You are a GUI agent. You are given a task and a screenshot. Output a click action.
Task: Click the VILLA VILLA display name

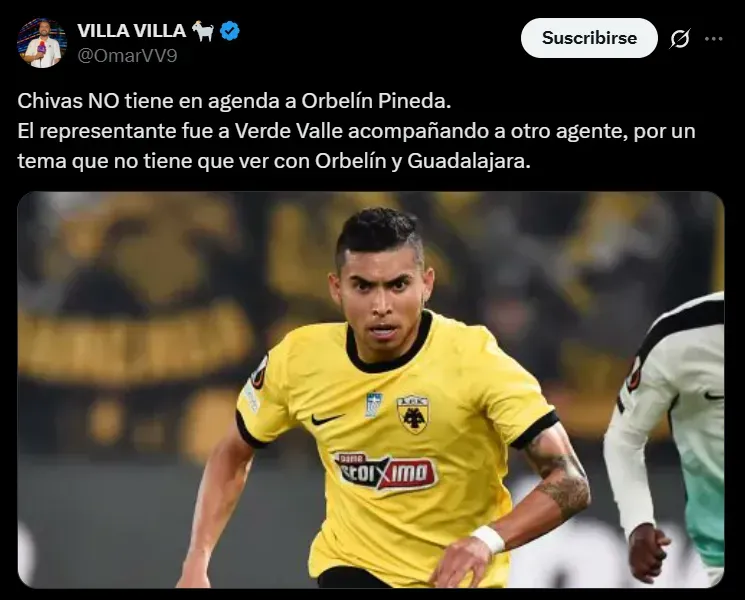tap(132, 31)
